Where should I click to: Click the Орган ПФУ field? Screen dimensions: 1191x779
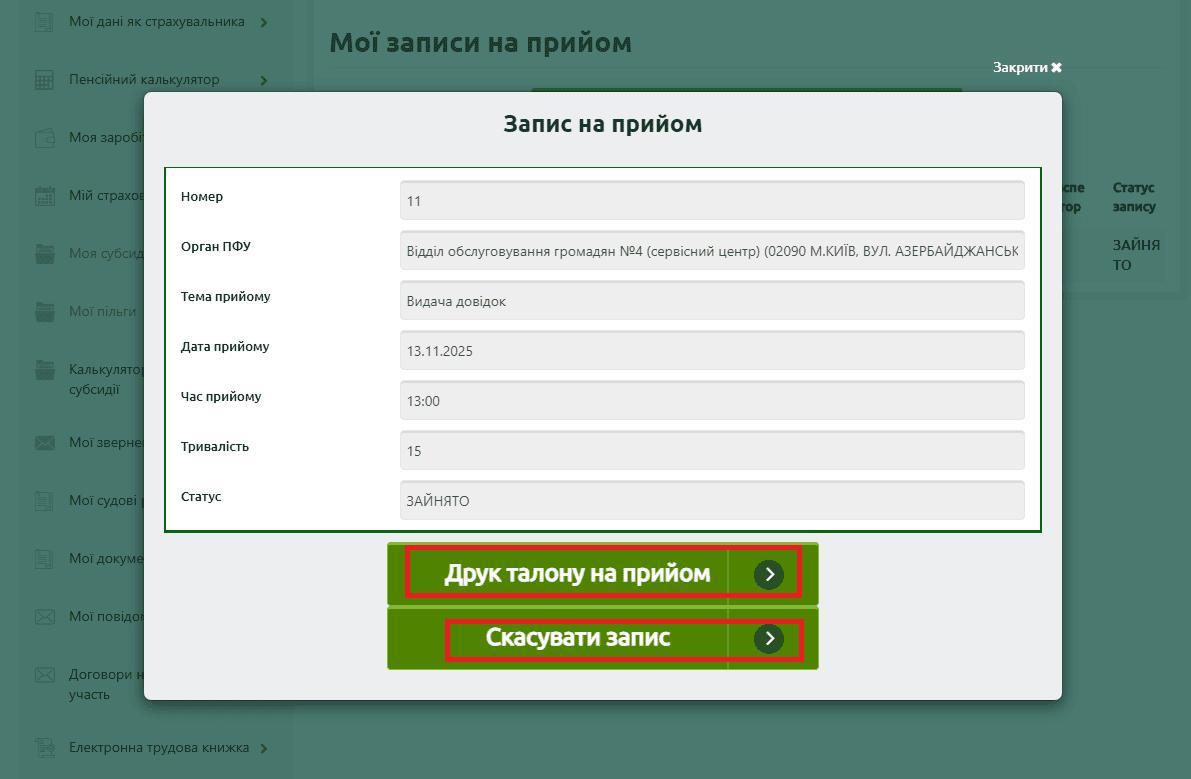click(x=711, y=251)
